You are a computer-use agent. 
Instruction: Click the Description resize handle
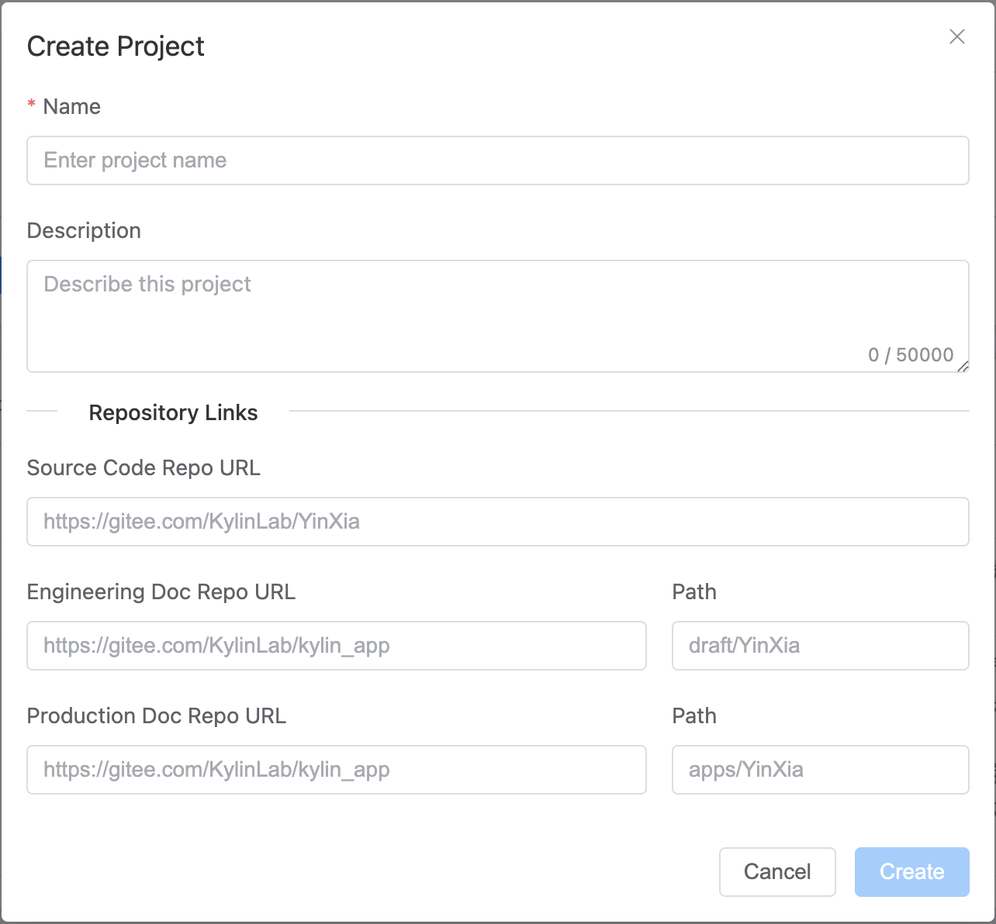tap(963, 366)
